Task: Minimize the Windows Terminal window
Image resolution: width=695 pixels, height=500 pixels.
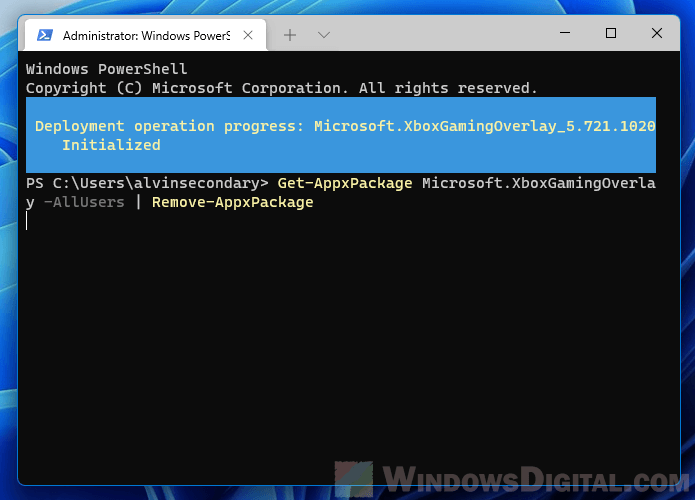Action: point(565,33)
